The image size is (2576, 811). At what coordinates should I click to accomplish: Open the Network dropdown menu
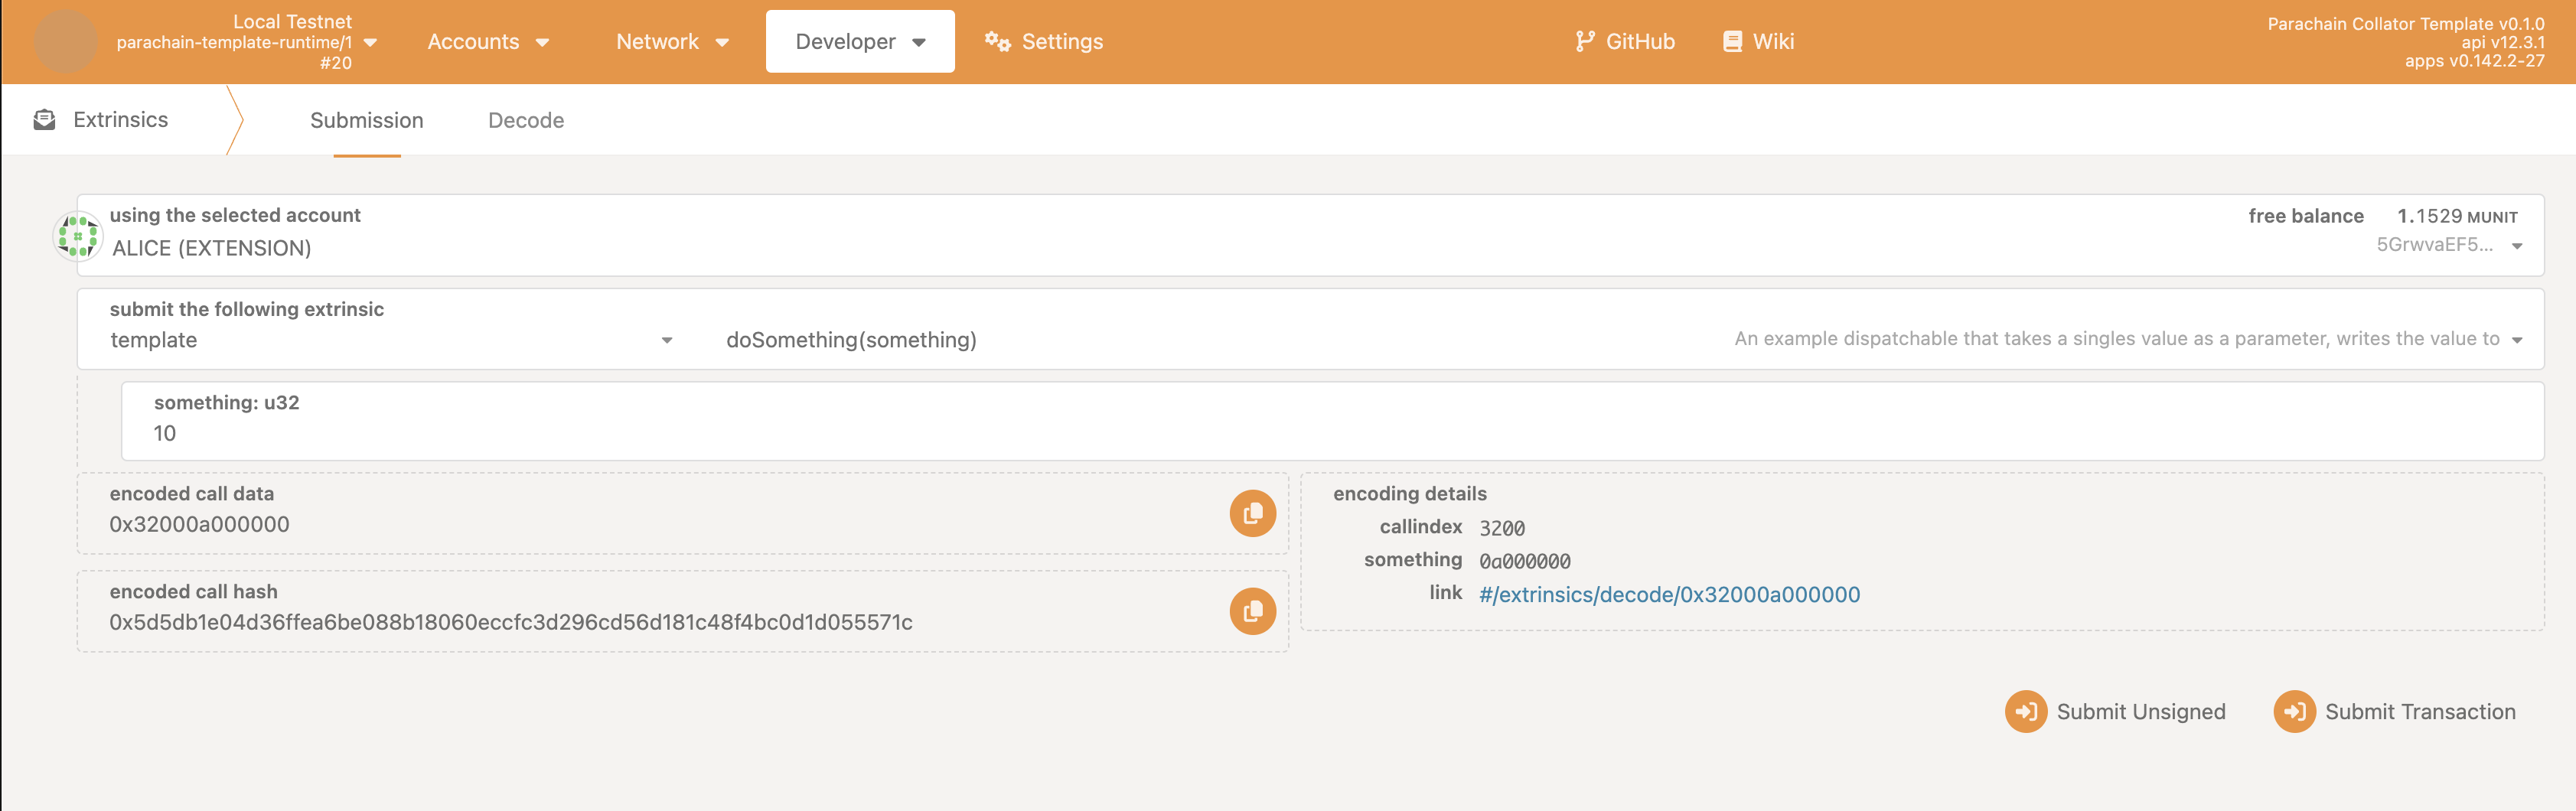672,41
